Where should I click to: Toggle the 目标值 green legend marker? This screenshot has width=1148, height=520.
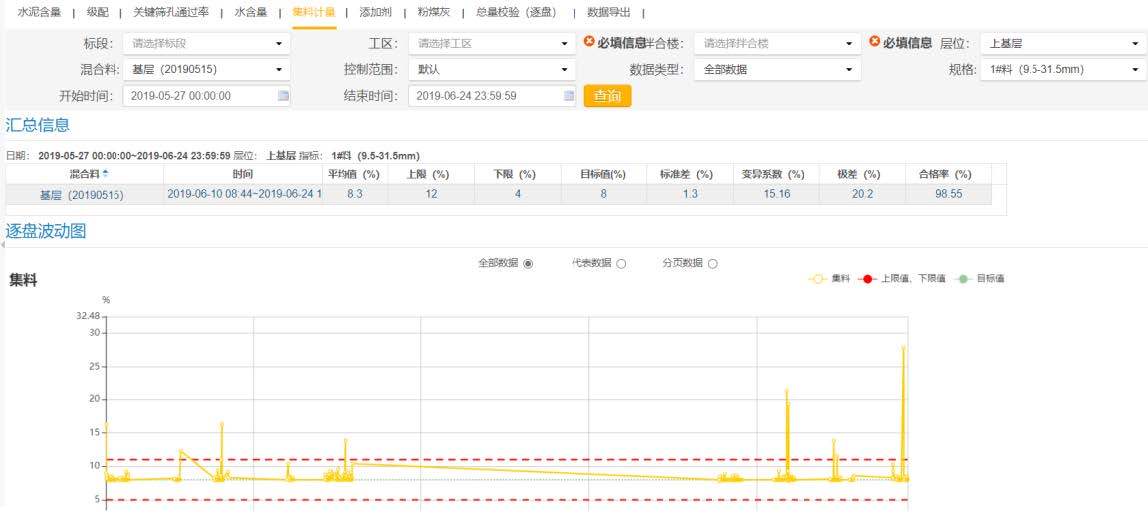964,279
